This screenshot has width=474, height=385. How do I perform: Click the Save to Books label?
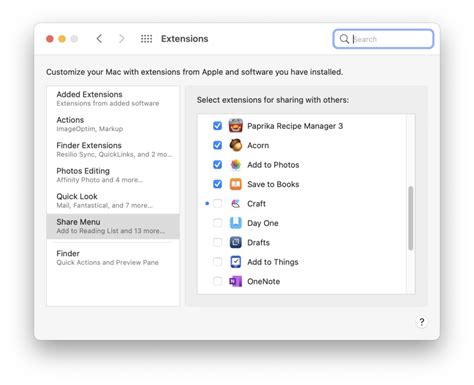click(273, 184)
